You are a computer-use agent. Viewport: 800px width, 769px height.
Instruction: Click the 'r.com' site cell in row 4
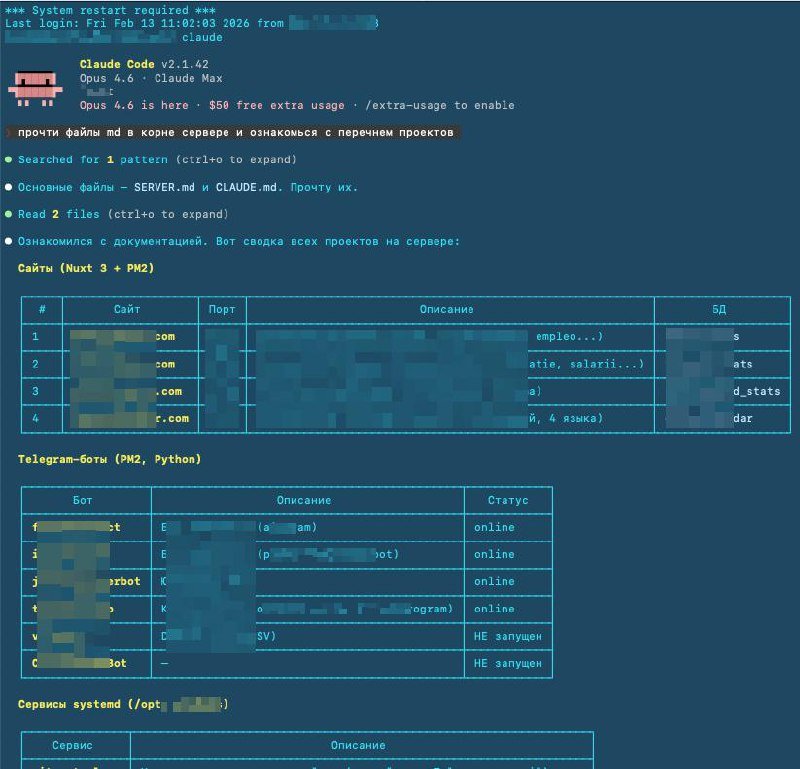(172, 418)
